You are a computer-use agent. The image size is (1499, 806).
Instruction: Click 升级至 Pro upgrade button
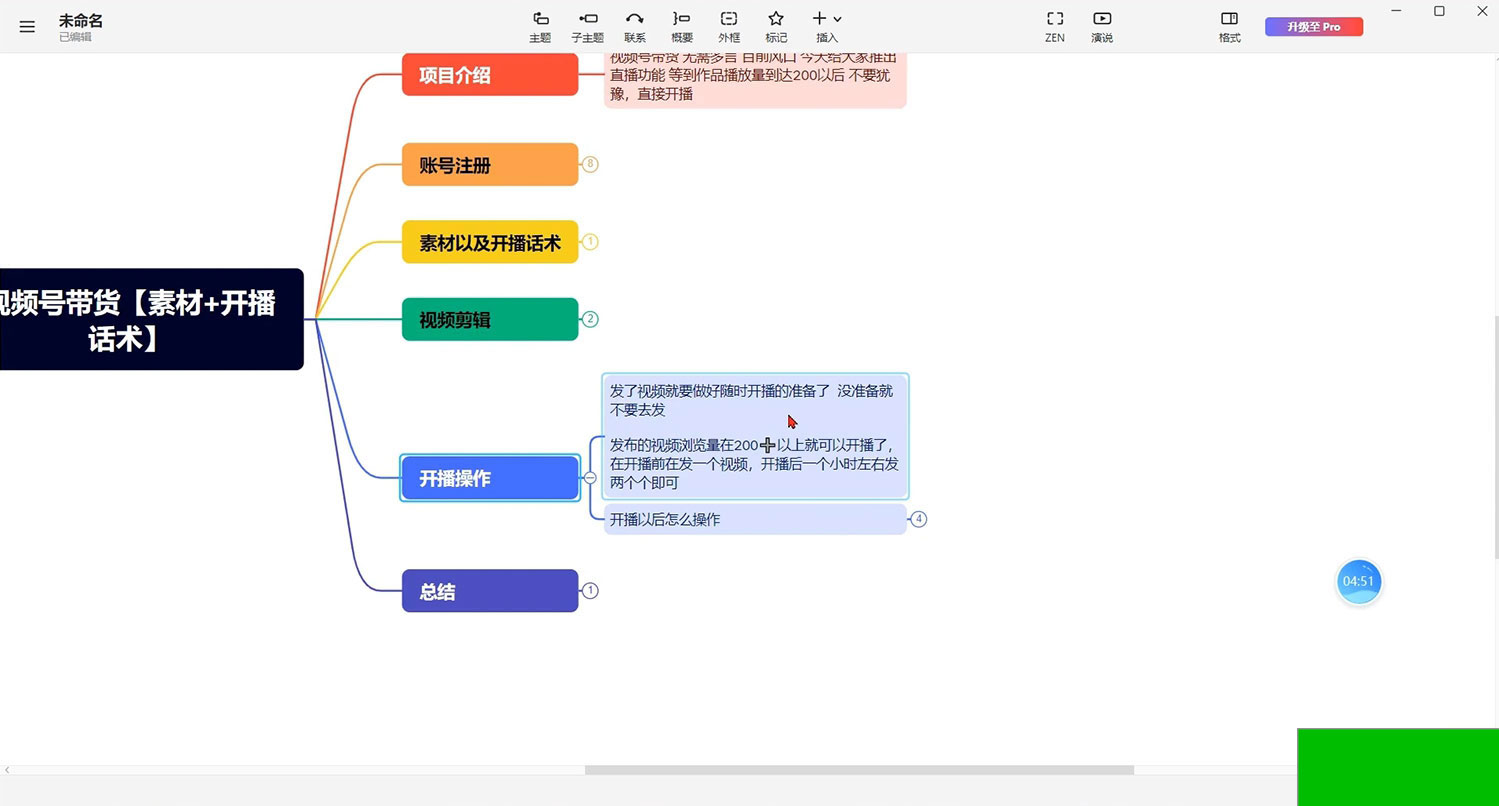pyautogui.click(x=1313, y=27)
